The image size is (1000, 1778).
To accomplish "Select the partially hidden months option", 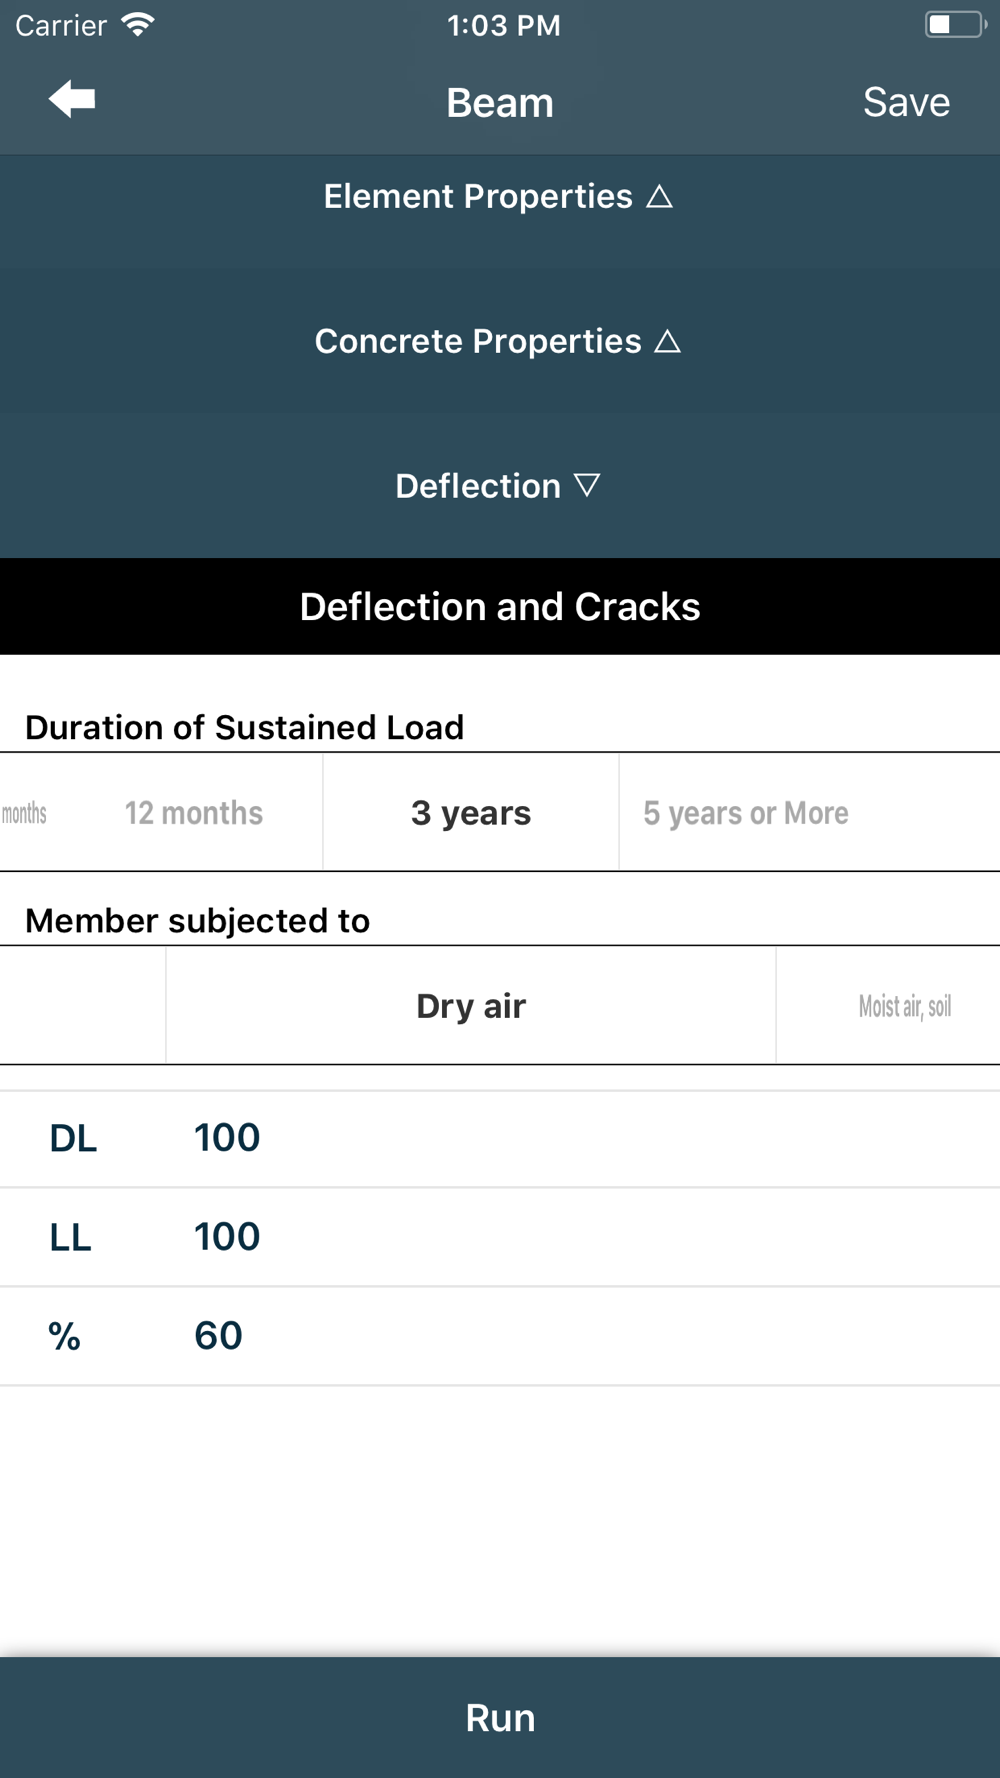I will (x=24, y=813).
